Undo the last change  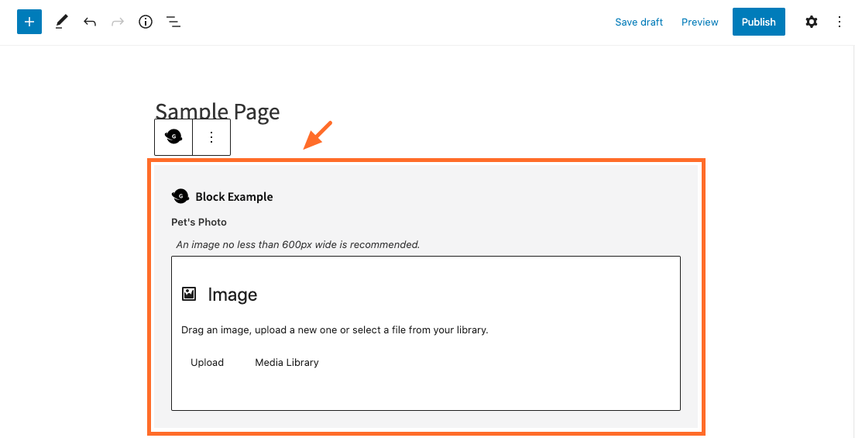(89, 22)
